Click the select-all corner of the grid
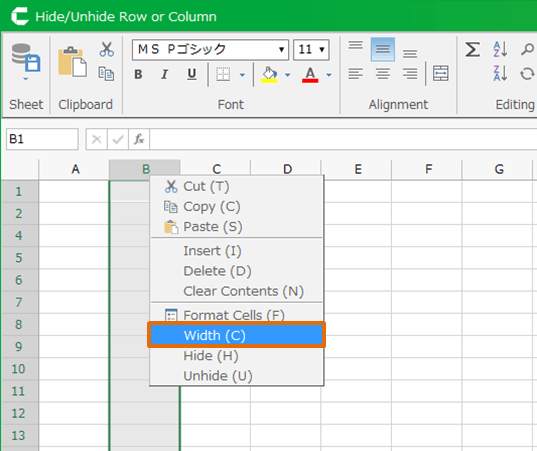 click(x=20, y=169)
